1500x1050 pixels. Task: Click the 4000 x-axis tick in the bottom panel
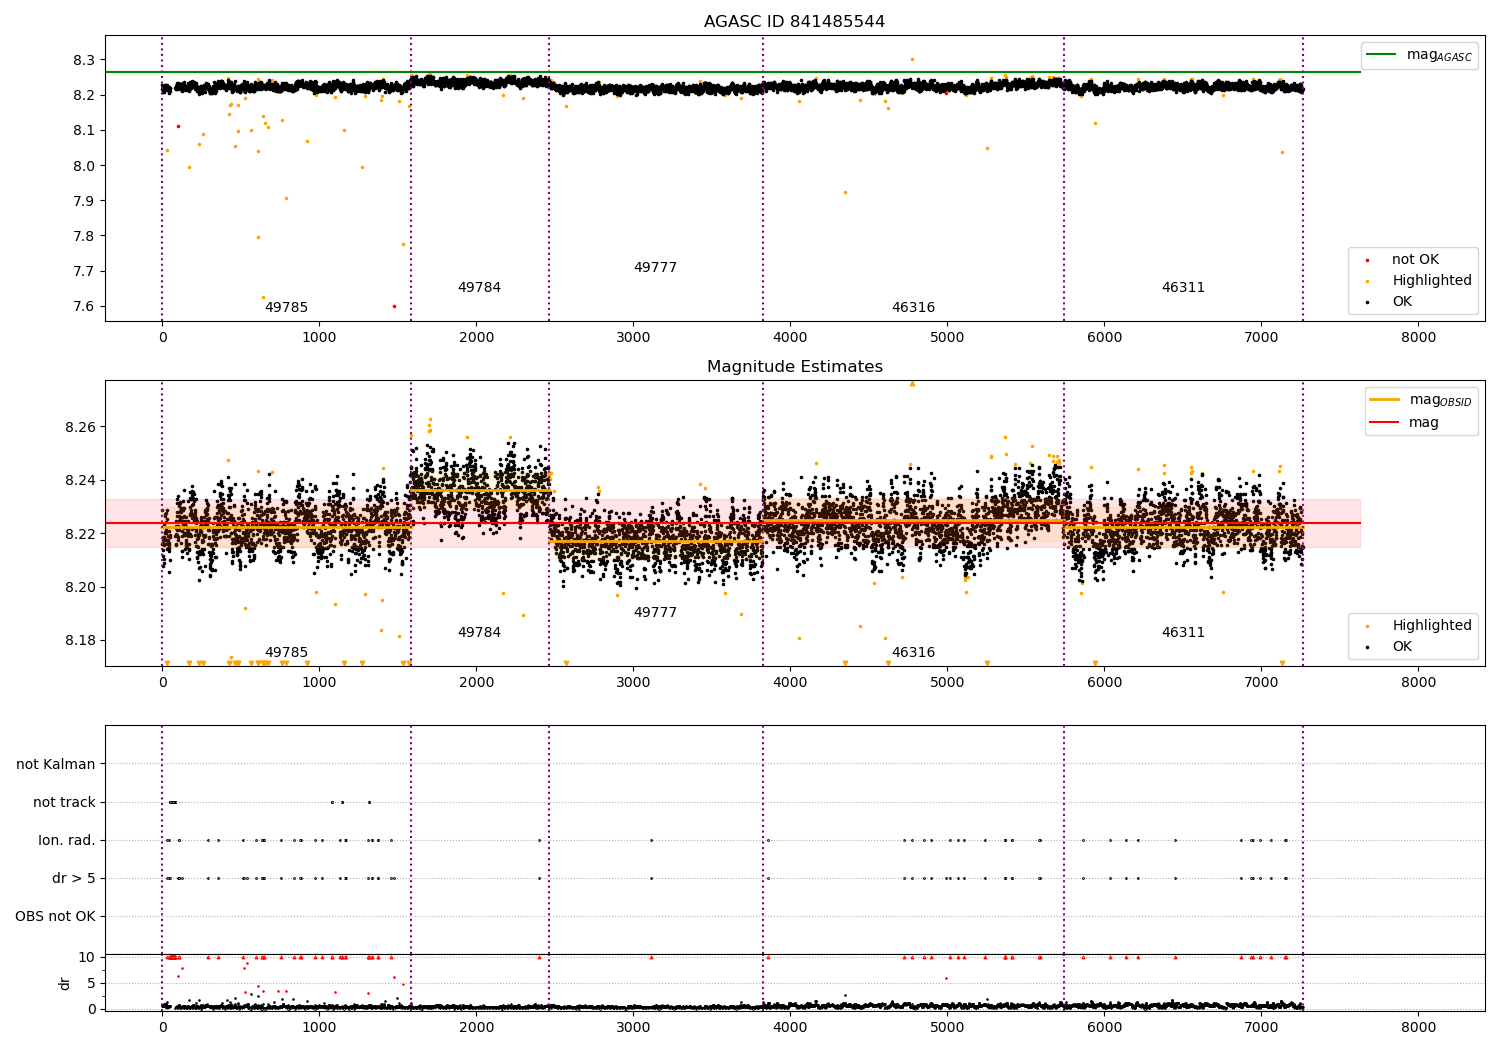(790, 1028)
